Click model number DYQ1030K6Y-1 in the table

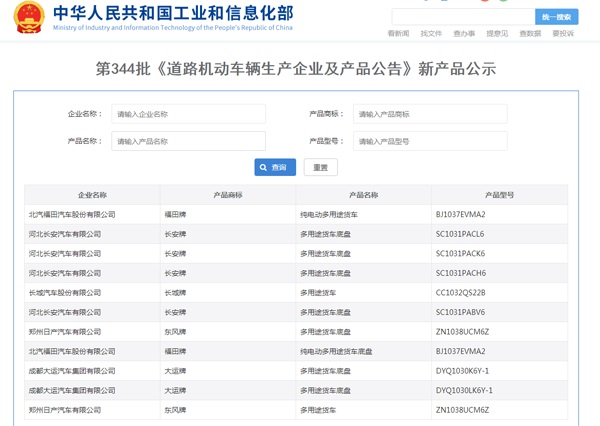click(x=463, y=371)
